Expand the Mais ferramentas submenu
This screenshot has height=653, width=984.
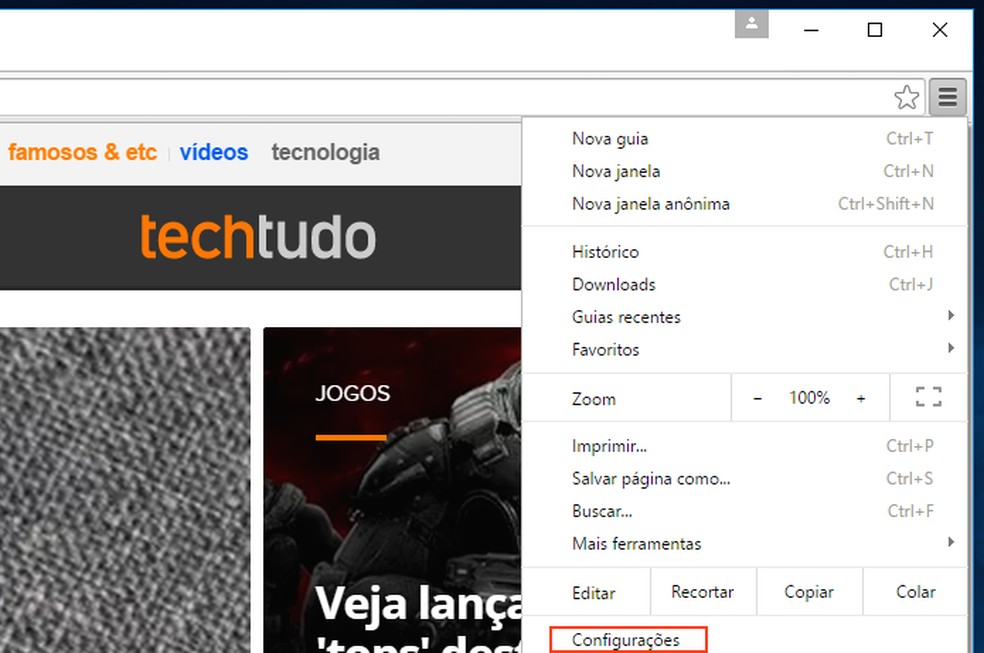(637, 543)
